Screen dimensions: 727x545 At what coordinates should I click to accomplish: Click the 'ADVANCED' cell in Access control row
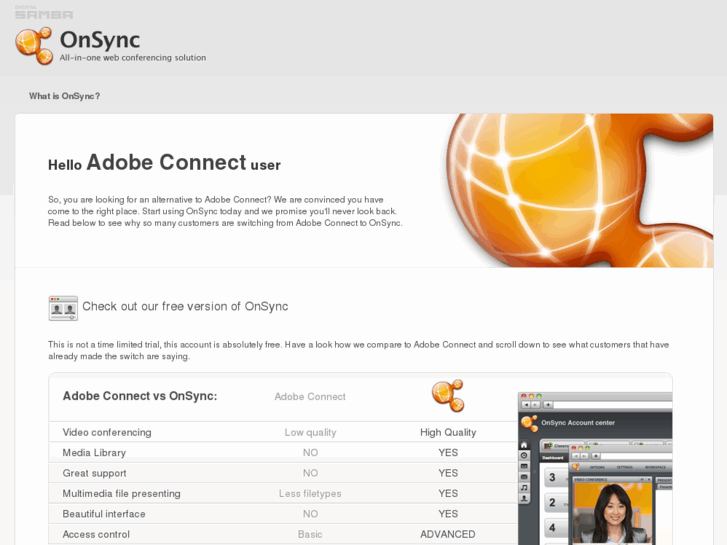(x=447, y=534)
